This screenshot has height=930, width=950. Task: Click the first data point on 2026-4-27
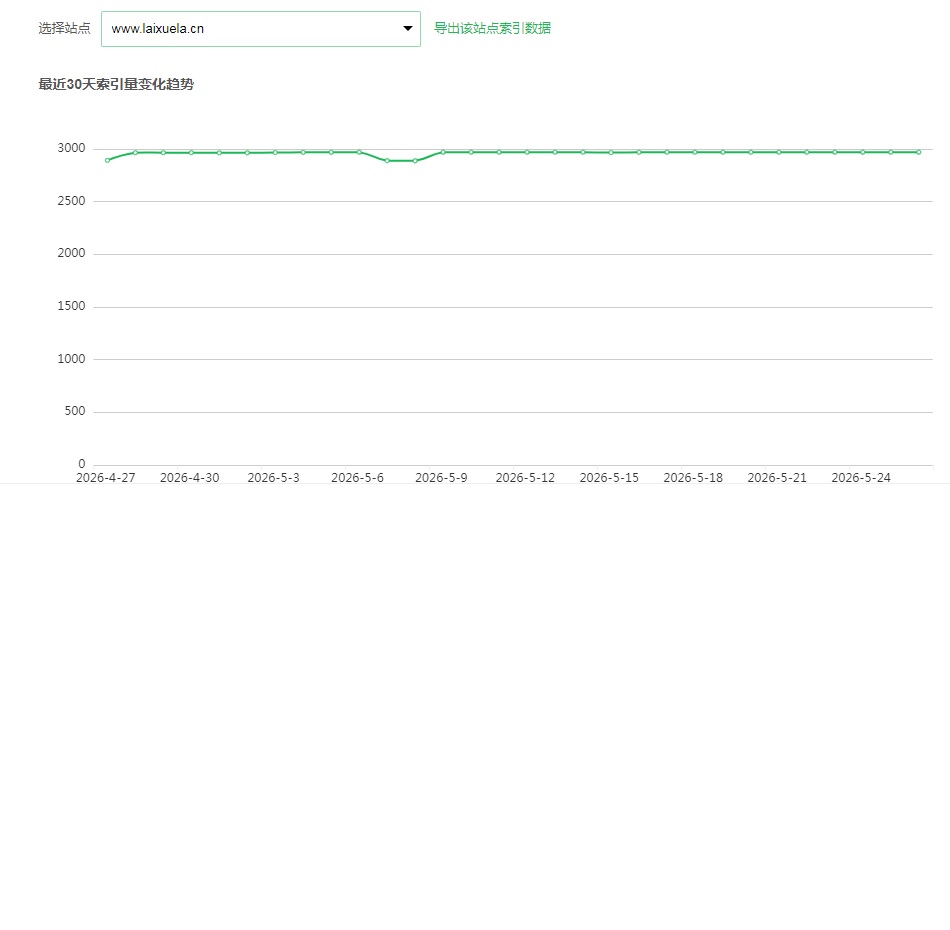(x=107, y=161)
